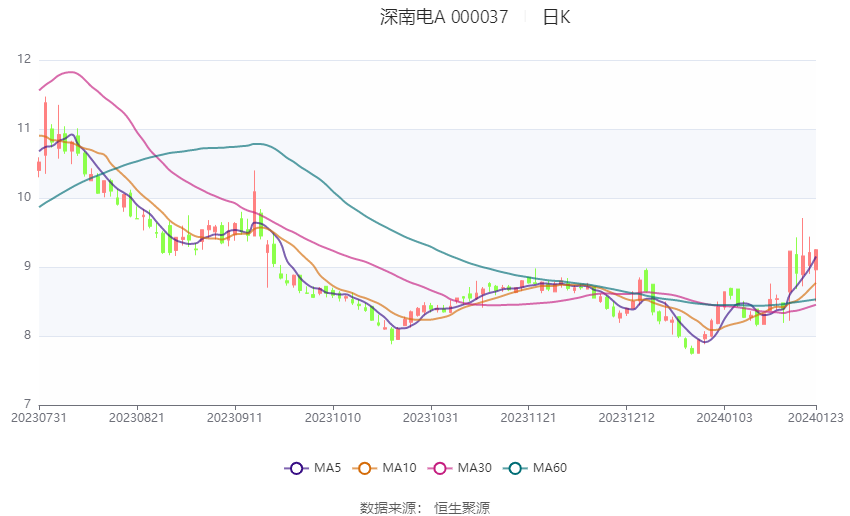Click the 20240123 x-axis date label
The height and width of the screenshot is (516, 850).
815,418
